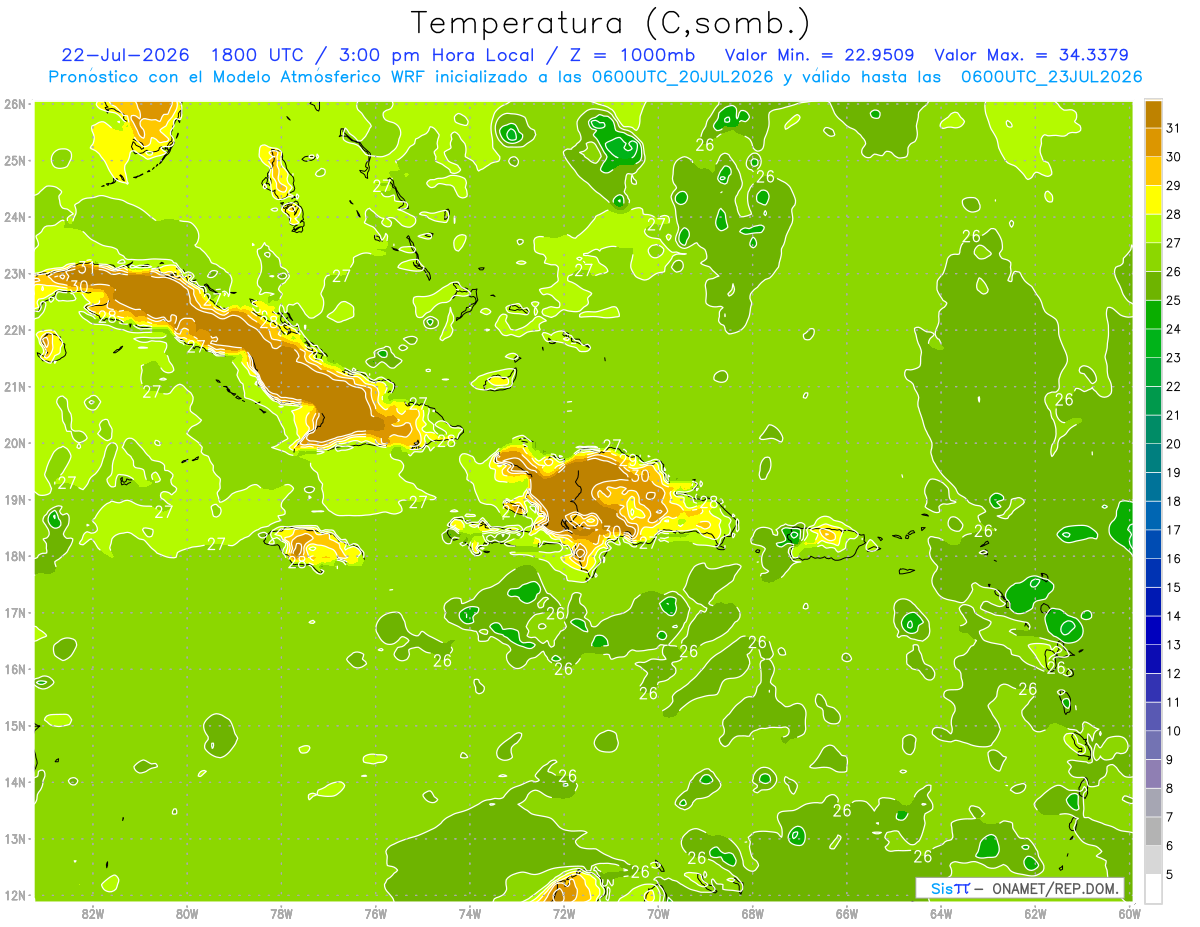Viewport: 1200px width, 927px height.
Task: Click the "66W" longitude axis label
Action: (846, 913)
